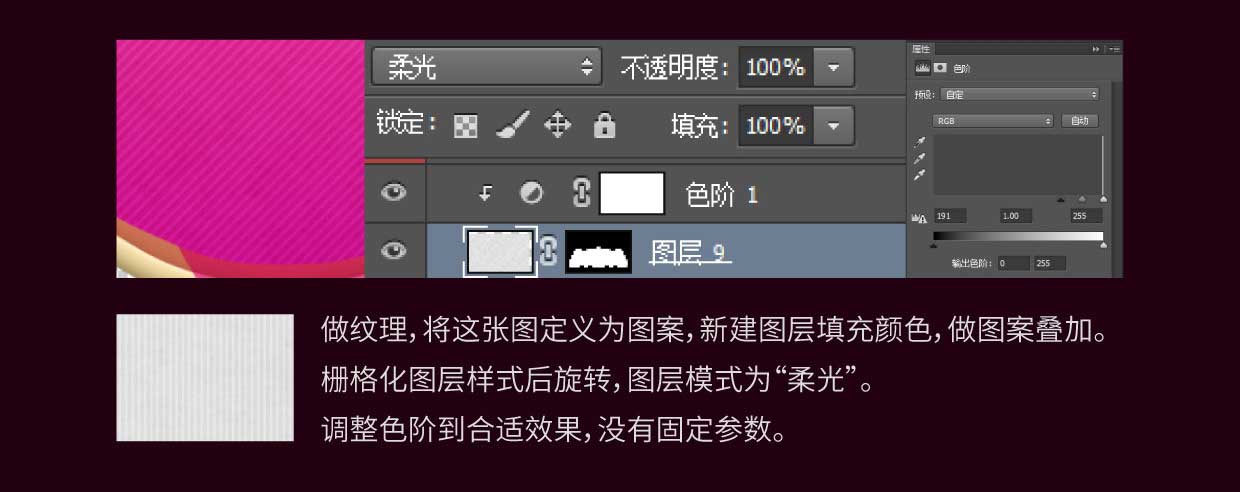
Task: Hide the 色阶 1 adjustment layer
Action: pyautogui.click(x=394, y=193)
